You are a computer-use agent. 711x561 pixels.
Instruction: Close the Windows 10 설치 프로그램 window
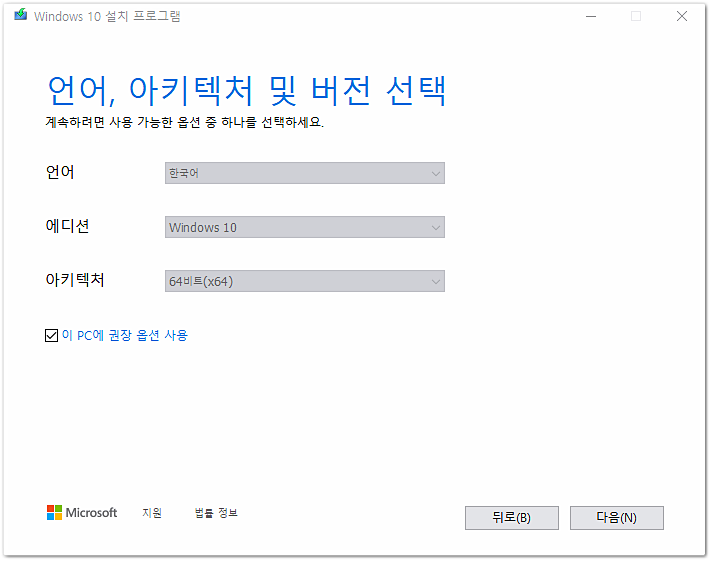pos(682,16)
